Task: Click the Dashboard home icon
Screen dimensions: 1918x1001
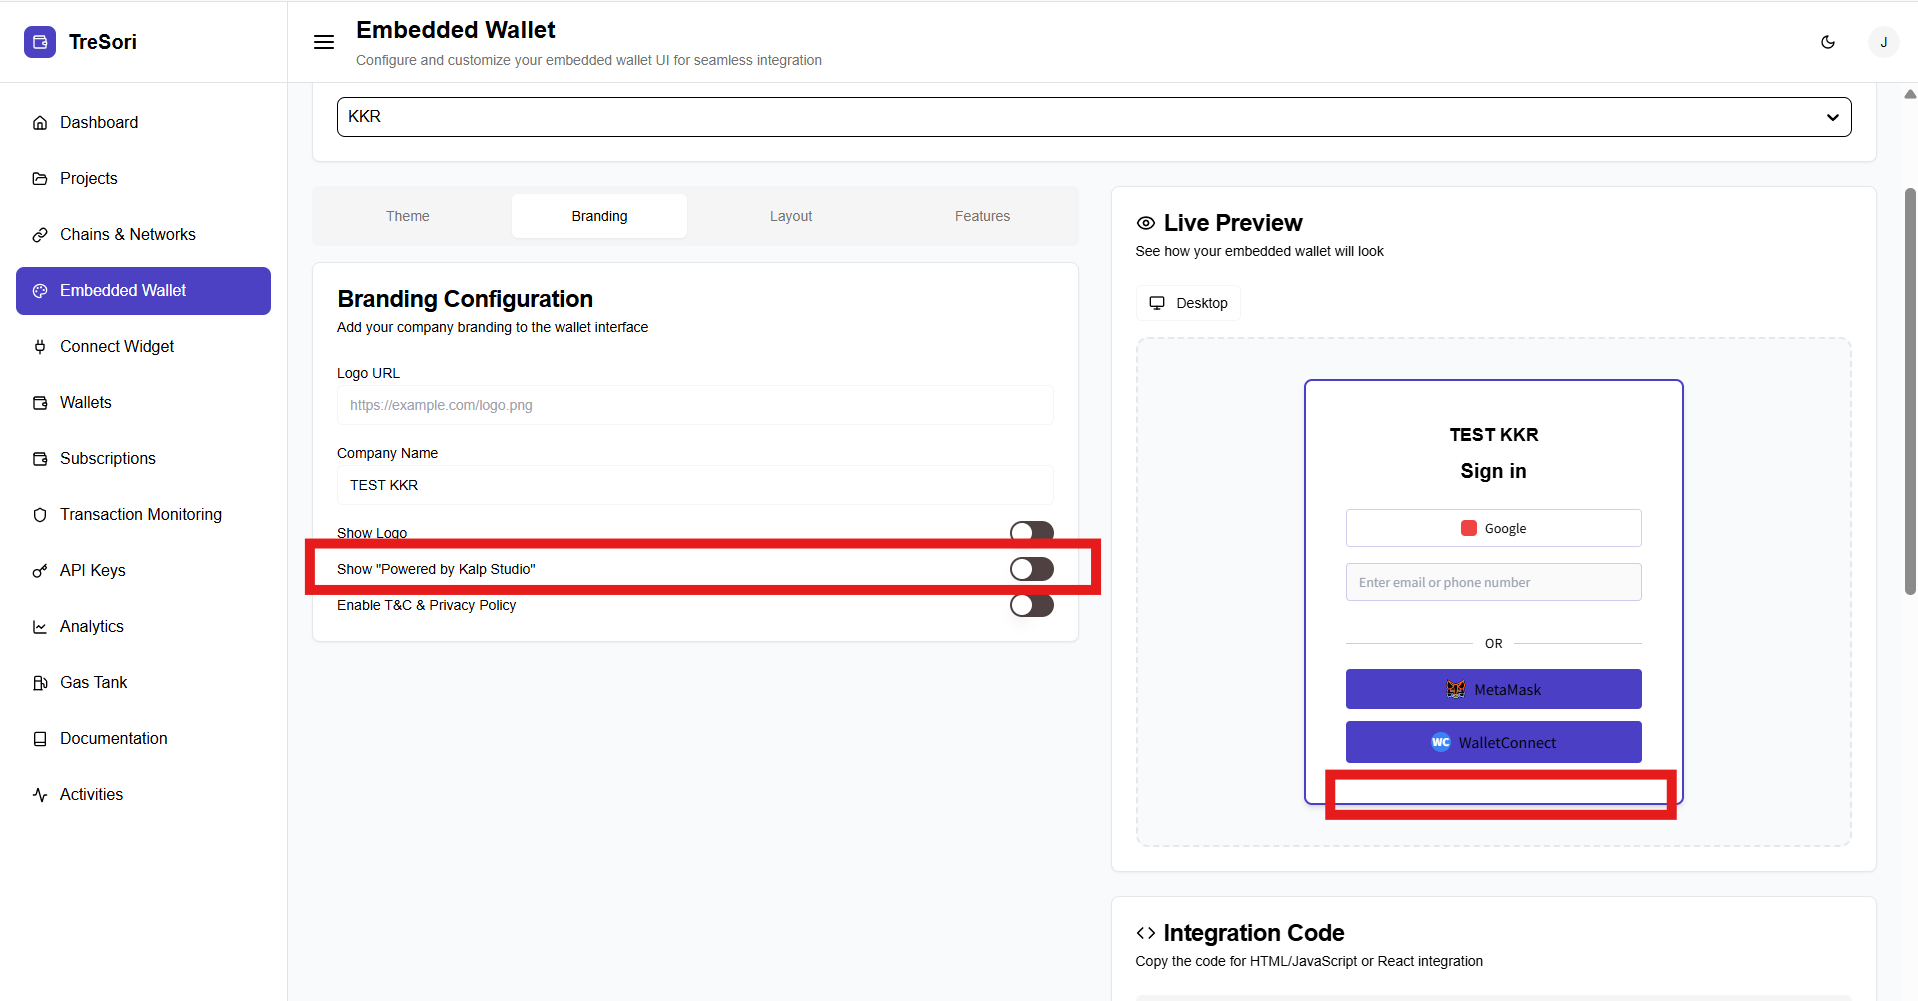Action: [40, 123]
